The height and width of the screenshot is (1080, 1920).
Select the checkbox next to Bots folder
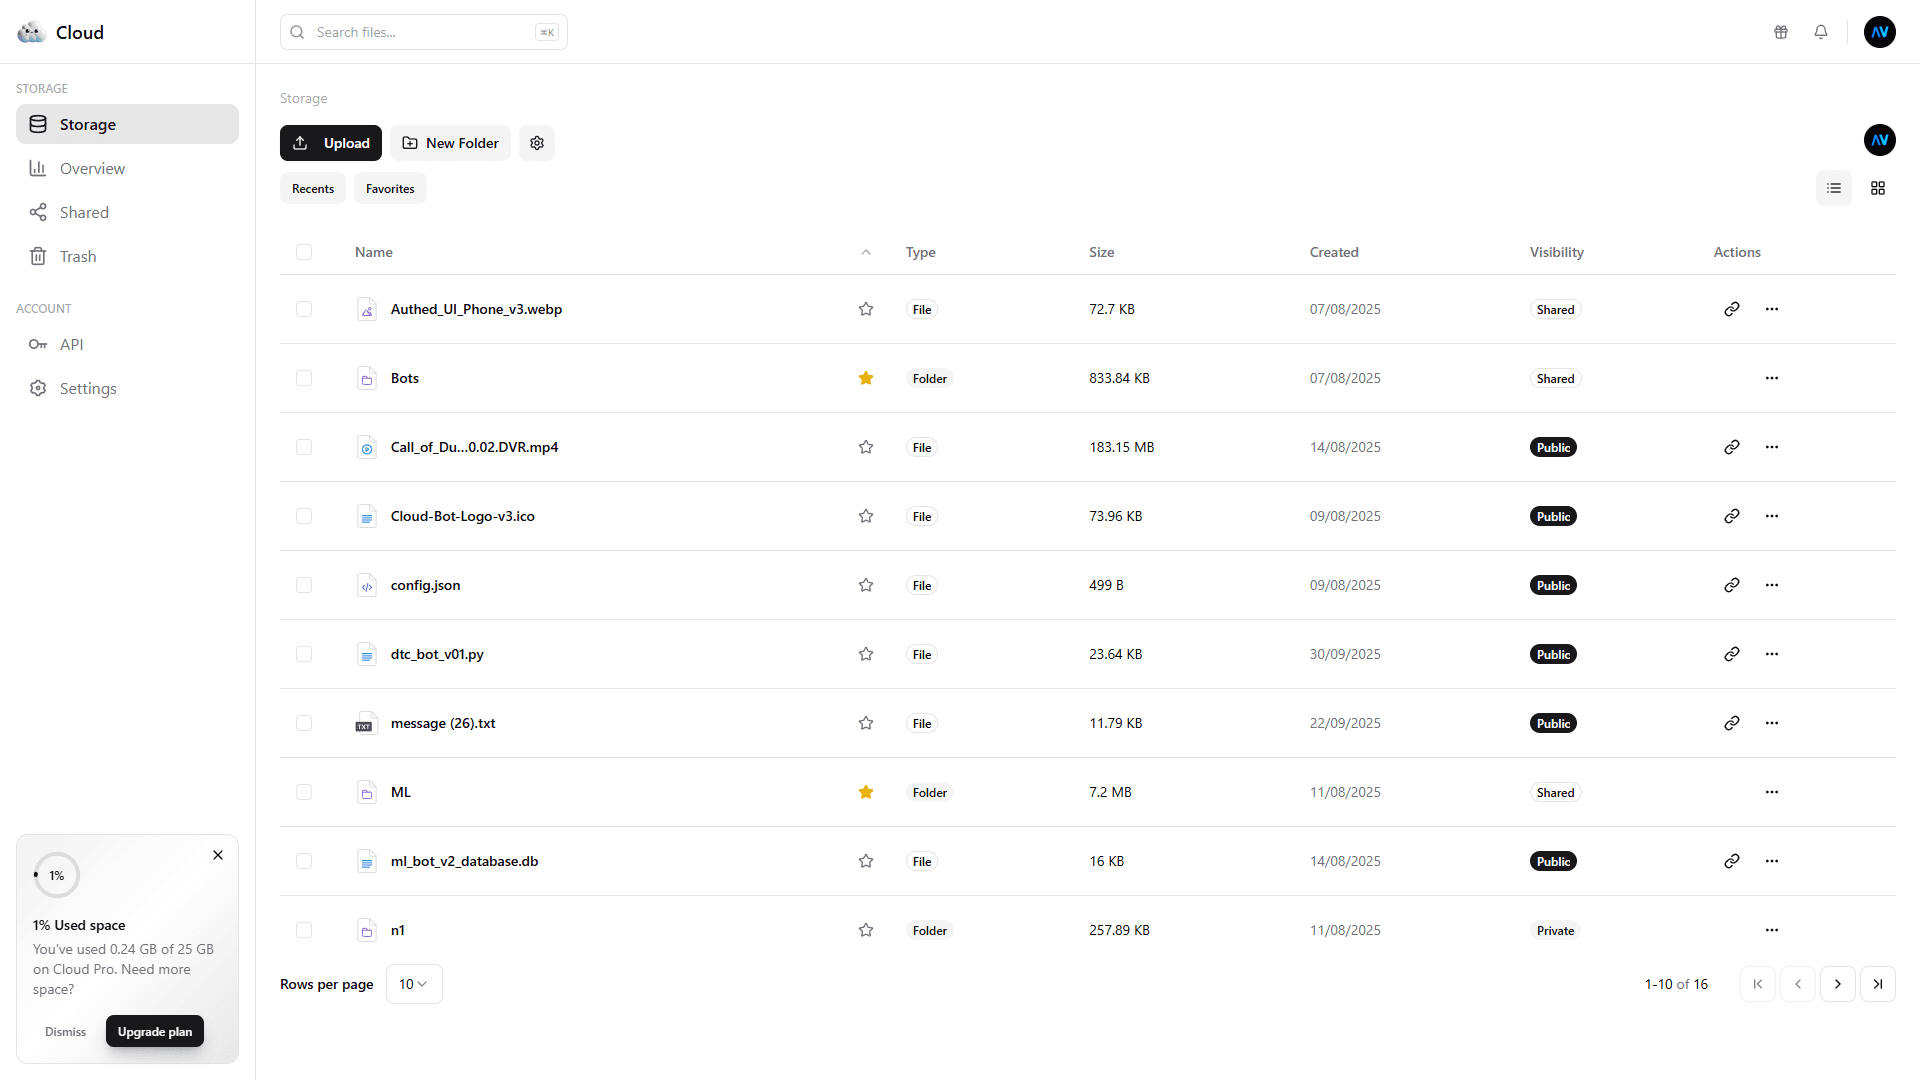304,378
